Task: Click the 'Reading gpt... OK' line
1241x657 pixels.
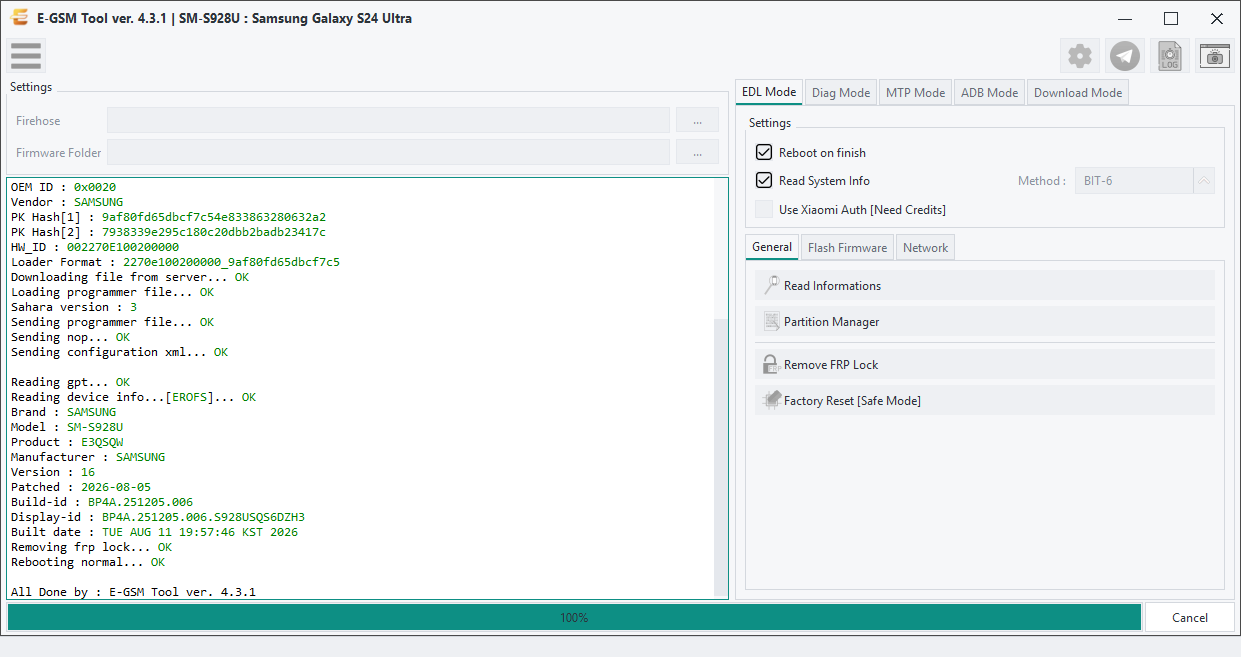Action: point(70,382)
